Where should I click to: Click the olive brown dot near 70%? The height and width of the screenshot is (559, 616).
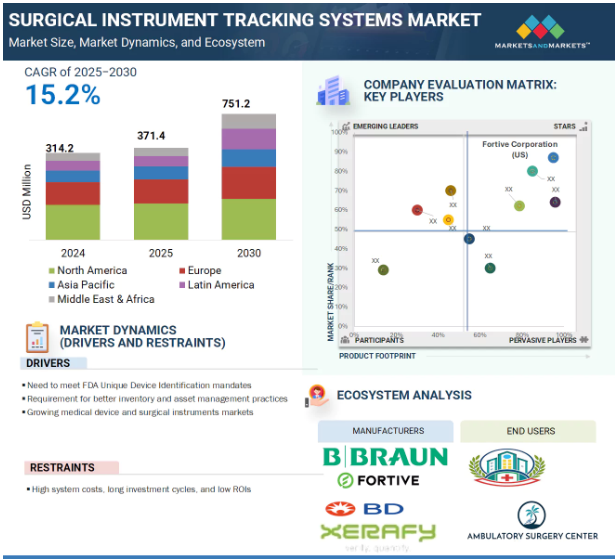click(451, 191)
